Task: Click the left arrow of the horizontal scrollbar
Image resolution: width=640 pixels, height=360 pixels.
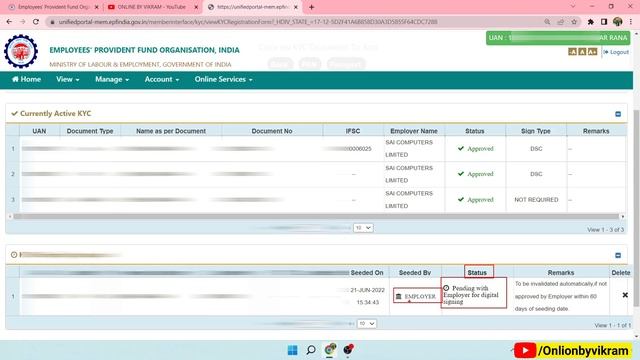Action: [10, 216]
